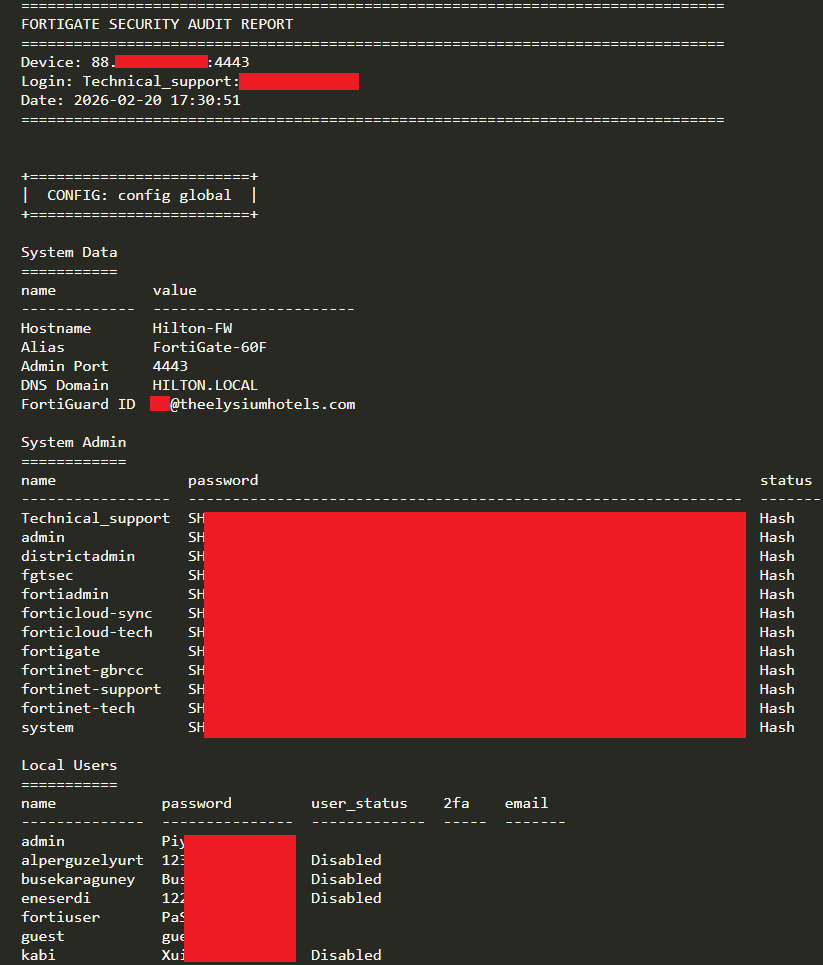Select the System Admin section heading
Image resolution: width=823 pixels, height=965 pixels.
coord(73,442)
